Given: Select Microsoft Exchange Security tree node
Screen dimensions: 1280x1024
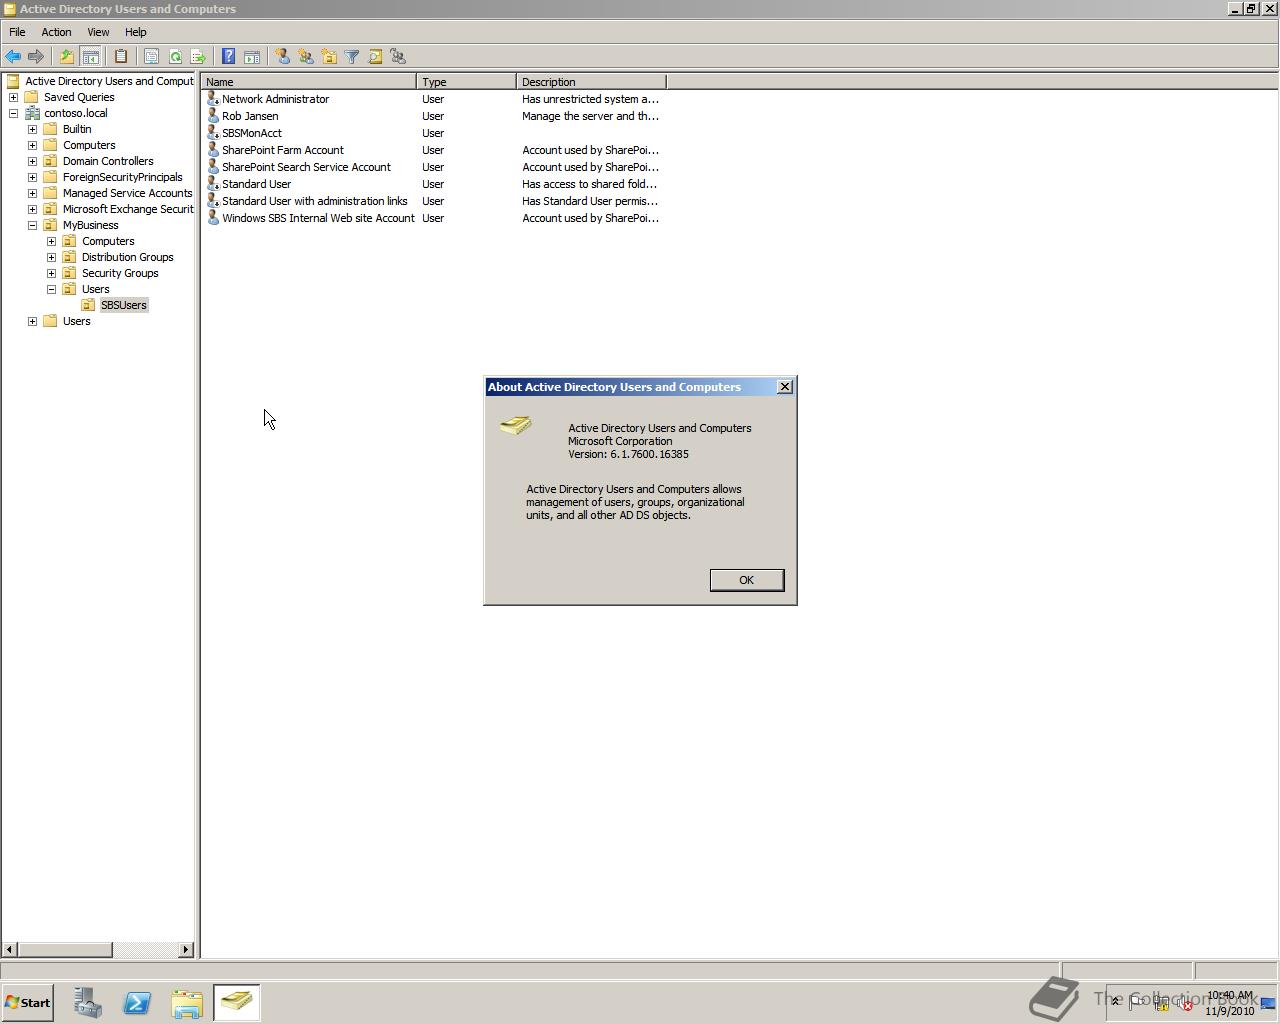Looking at the screenshot, I should tap(128, 209).
